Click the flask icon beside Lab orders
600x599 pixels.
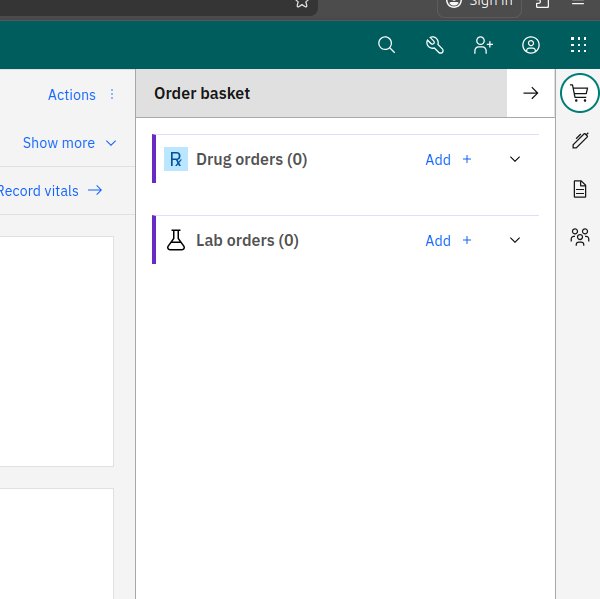[176, 240]
